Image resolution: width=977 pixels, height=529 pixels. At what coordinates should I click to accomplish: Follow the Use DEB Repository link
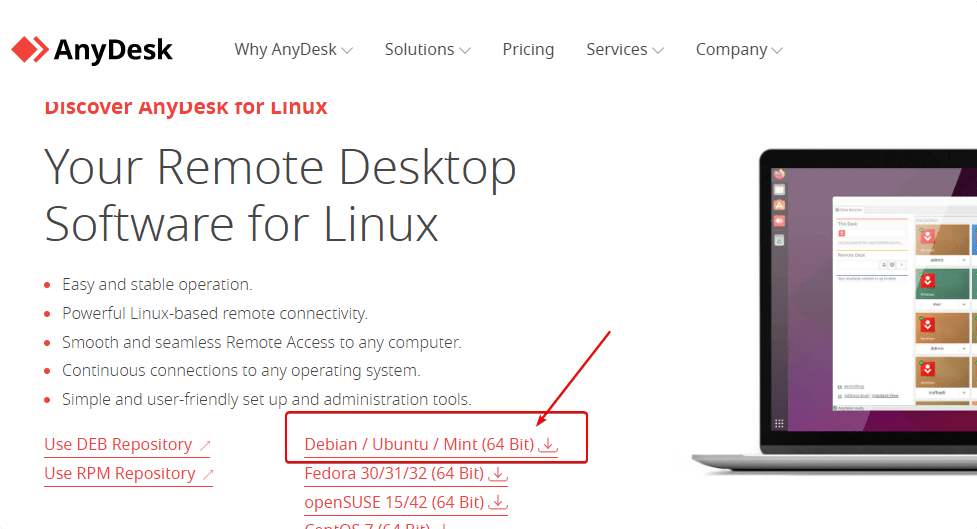tap(118, 444)
